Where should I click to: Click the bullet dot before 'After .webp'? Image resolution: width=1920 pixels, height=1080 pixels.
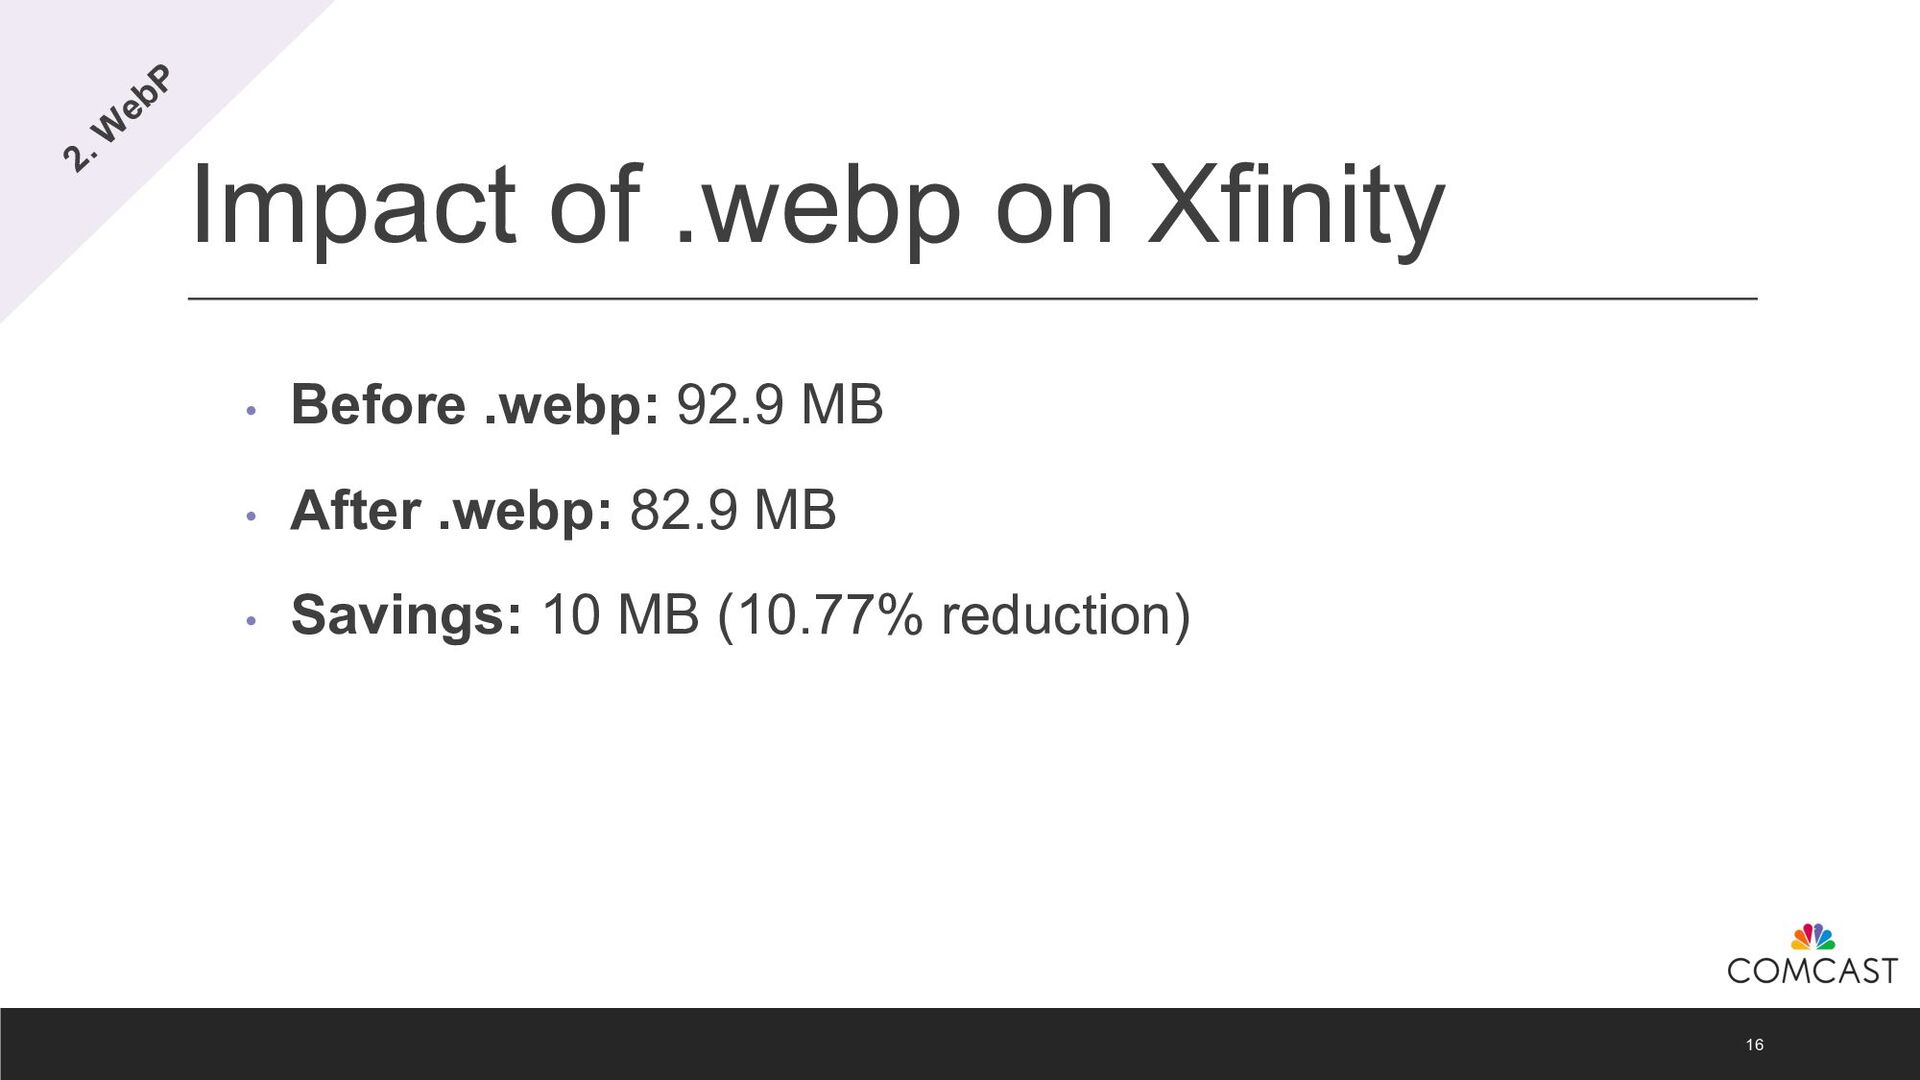[x=252, y=516]
